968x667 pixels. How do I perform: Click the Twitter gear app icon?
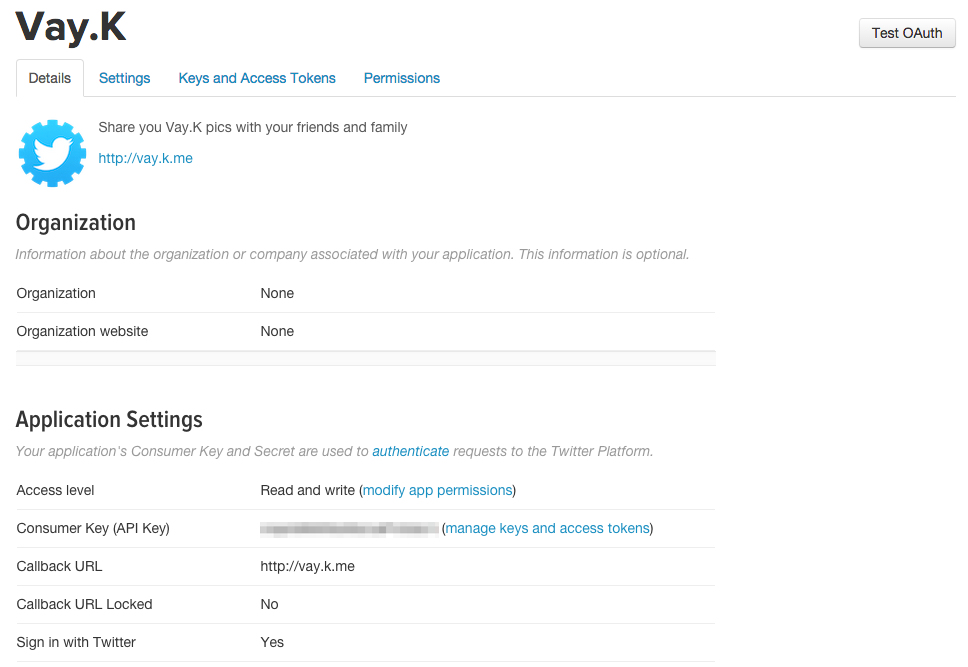click(52, 153)
